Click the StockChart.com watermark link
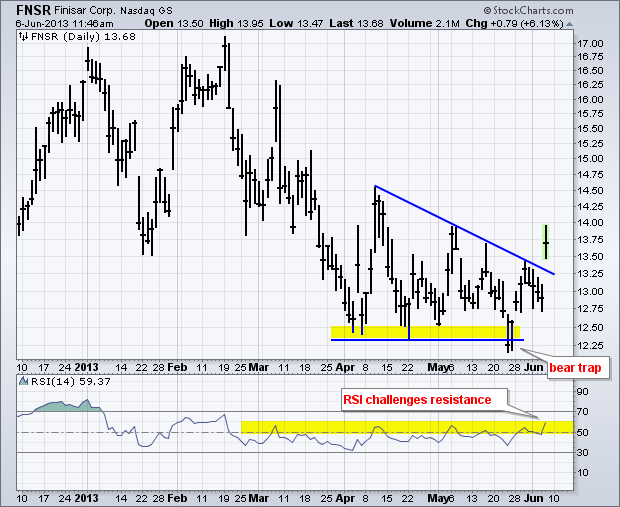The height and width of the screenshot is (507, 620). coord(528,10)
